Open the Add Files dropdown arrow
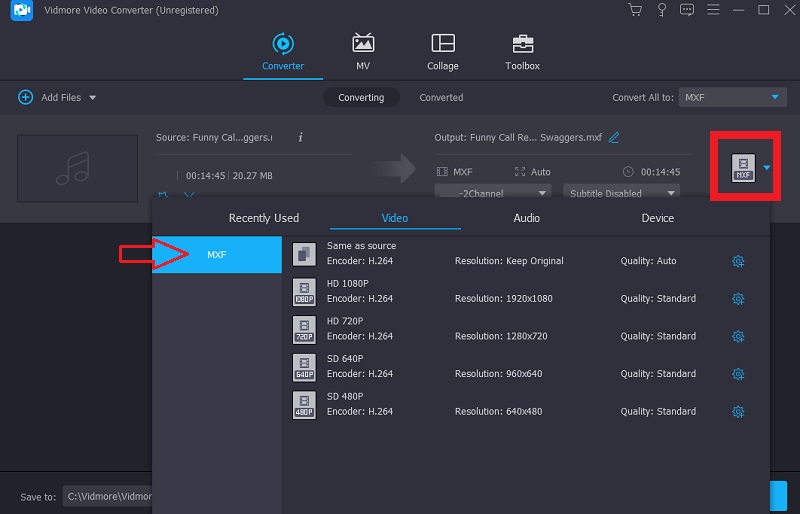Screen dimensions: 800x514 (x=93, y=98)
